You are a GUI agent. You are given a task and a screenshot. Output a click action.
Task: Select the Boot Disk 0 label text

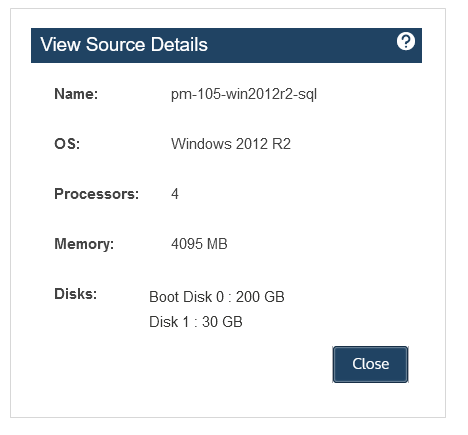[x=186, y=297]
